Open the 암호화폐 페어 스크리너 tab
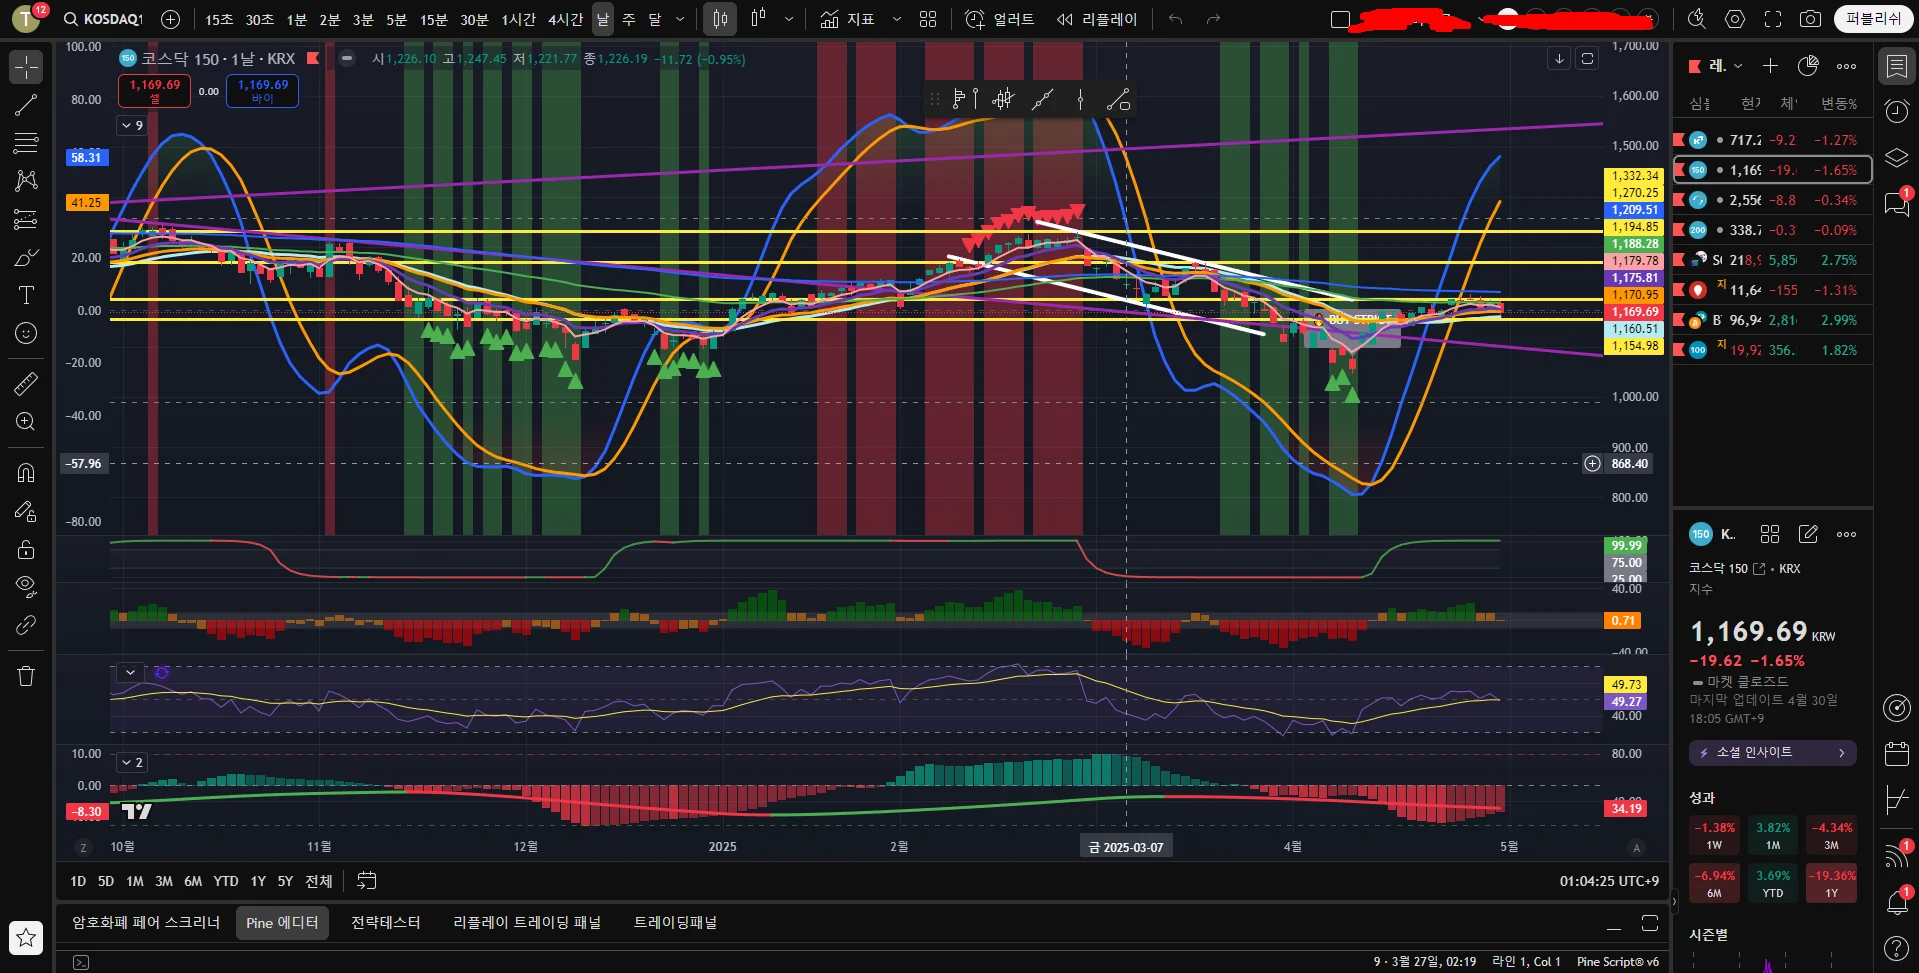 point(146,922)
